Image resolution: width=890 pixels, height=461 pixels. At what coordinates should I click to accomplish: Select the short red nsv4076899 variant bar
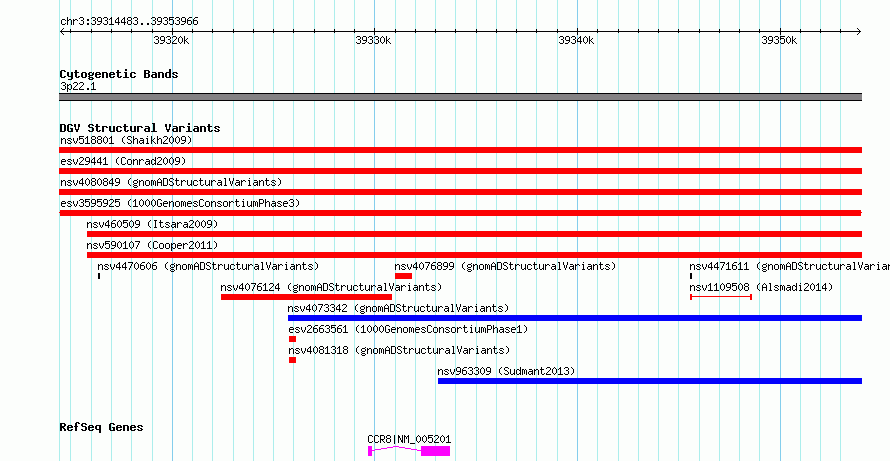(404, 276)
